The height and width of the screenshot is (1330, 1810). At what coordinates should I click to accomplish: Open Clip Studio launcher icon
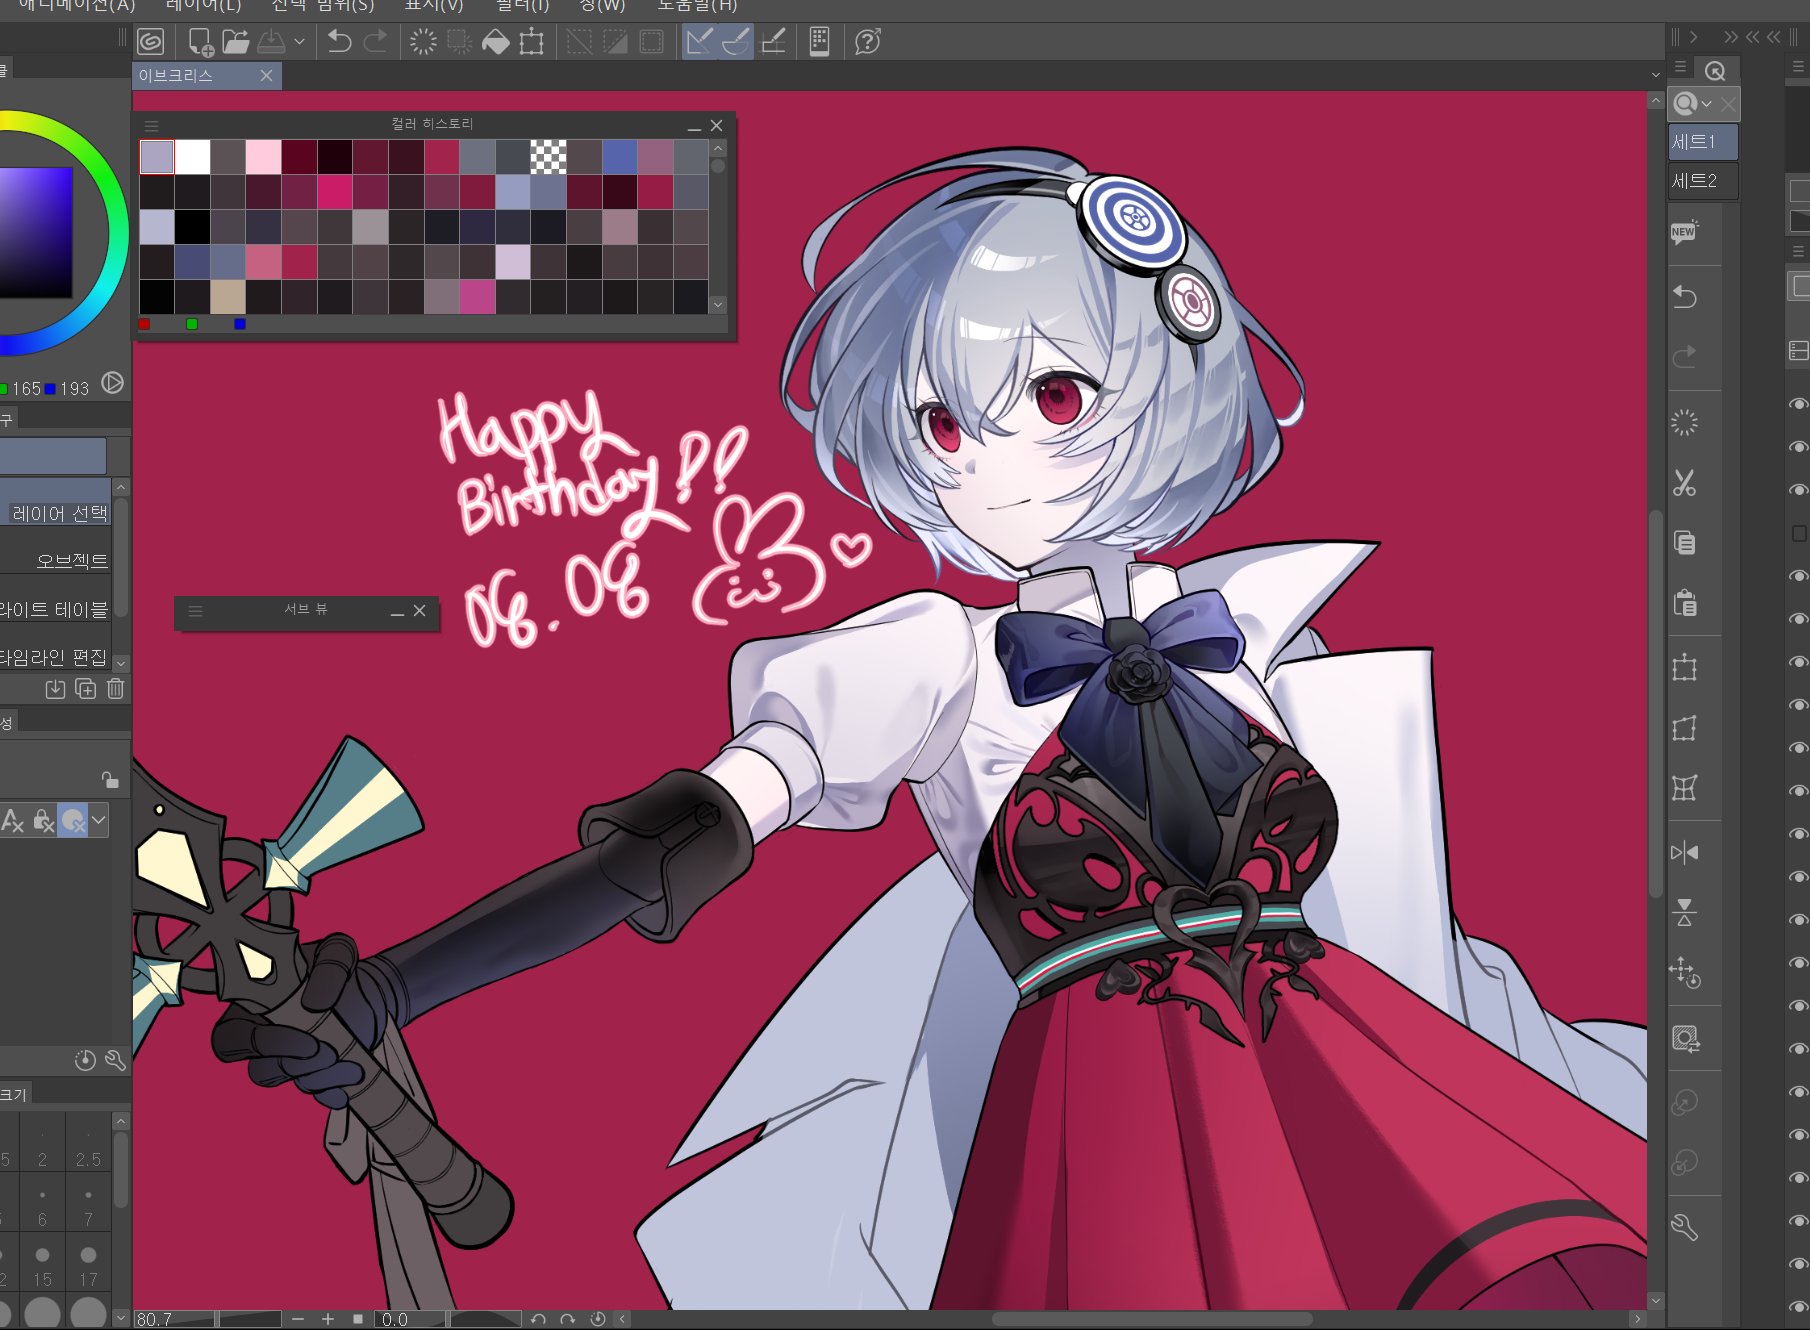(150, 42)
